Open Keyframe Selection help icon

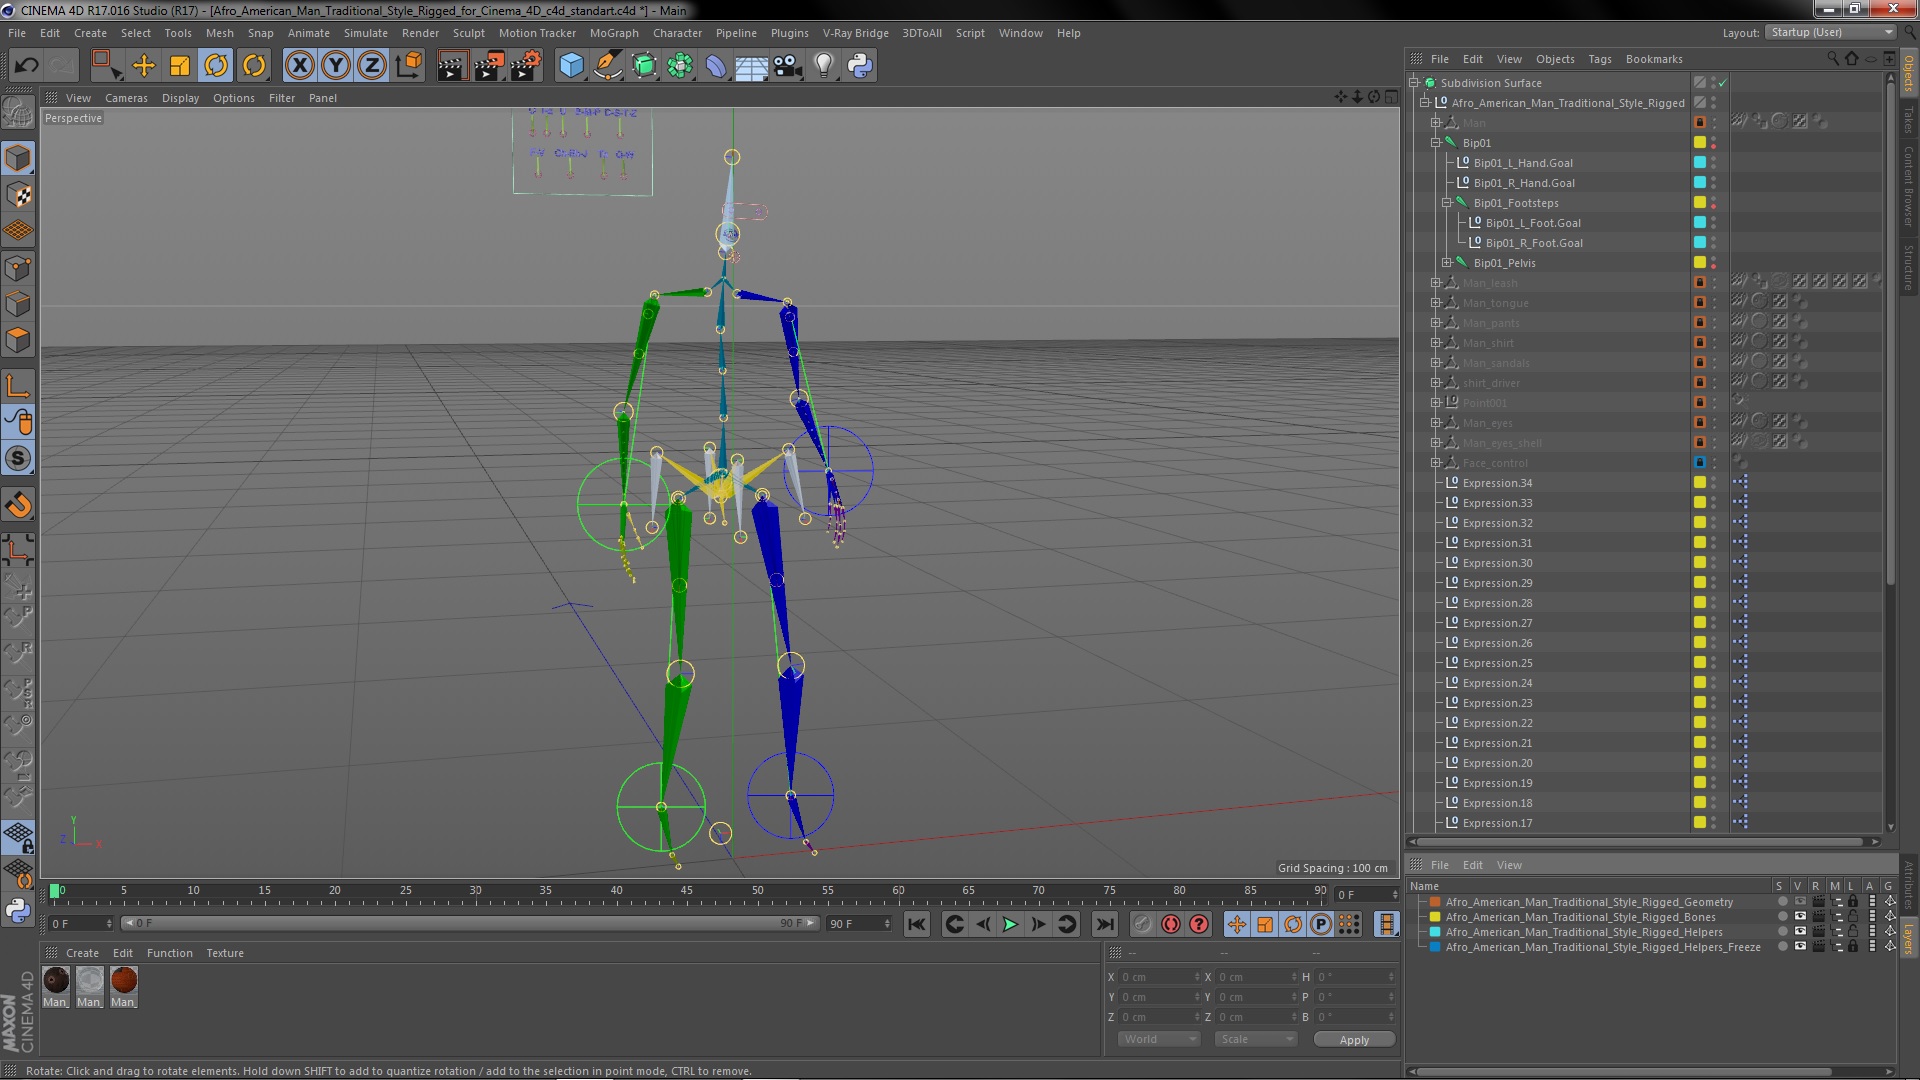tap(1199, 924)
